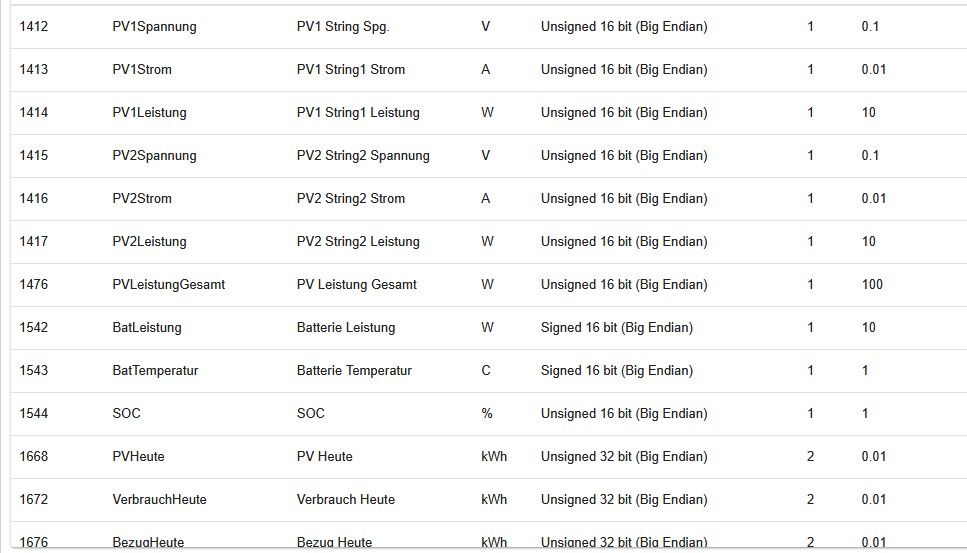This screenshot has width=967, height=553.
Task: Click the PV1 String Spg. description
Action: (x=343, y=27)
